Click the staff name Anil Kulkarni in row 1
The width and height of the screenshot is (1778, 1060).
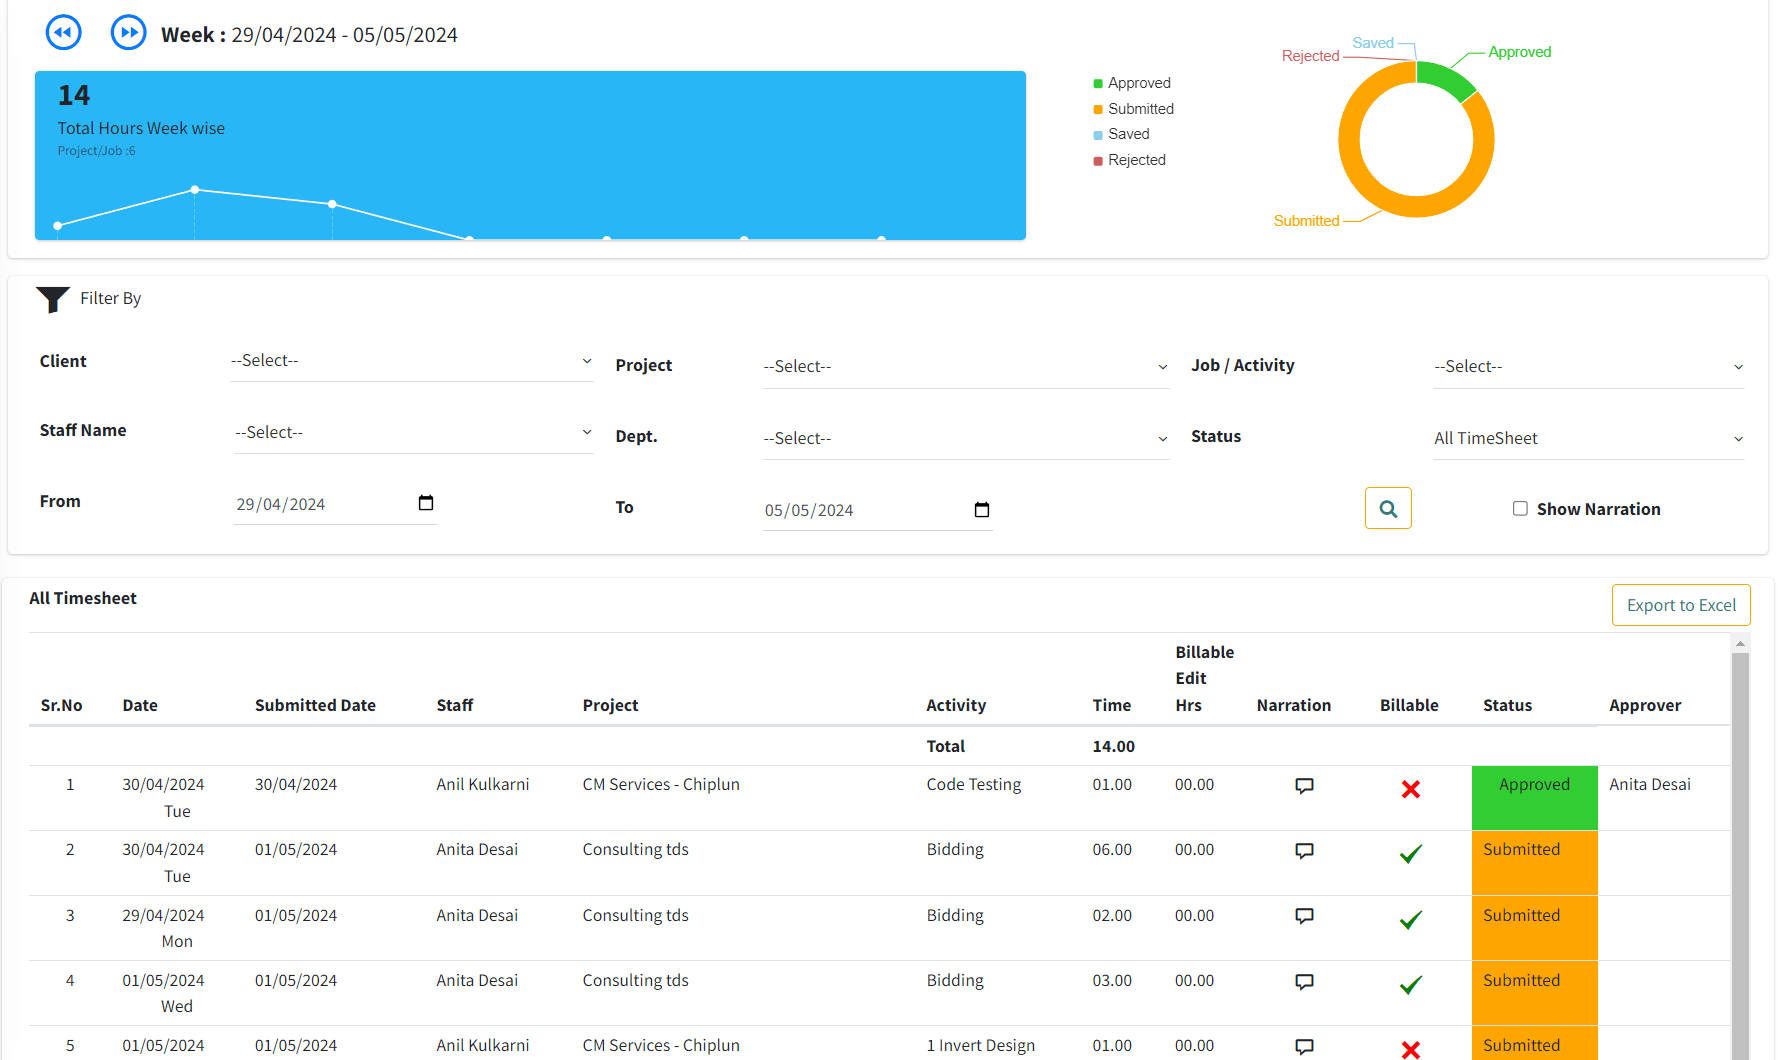[x=483, y=785]
